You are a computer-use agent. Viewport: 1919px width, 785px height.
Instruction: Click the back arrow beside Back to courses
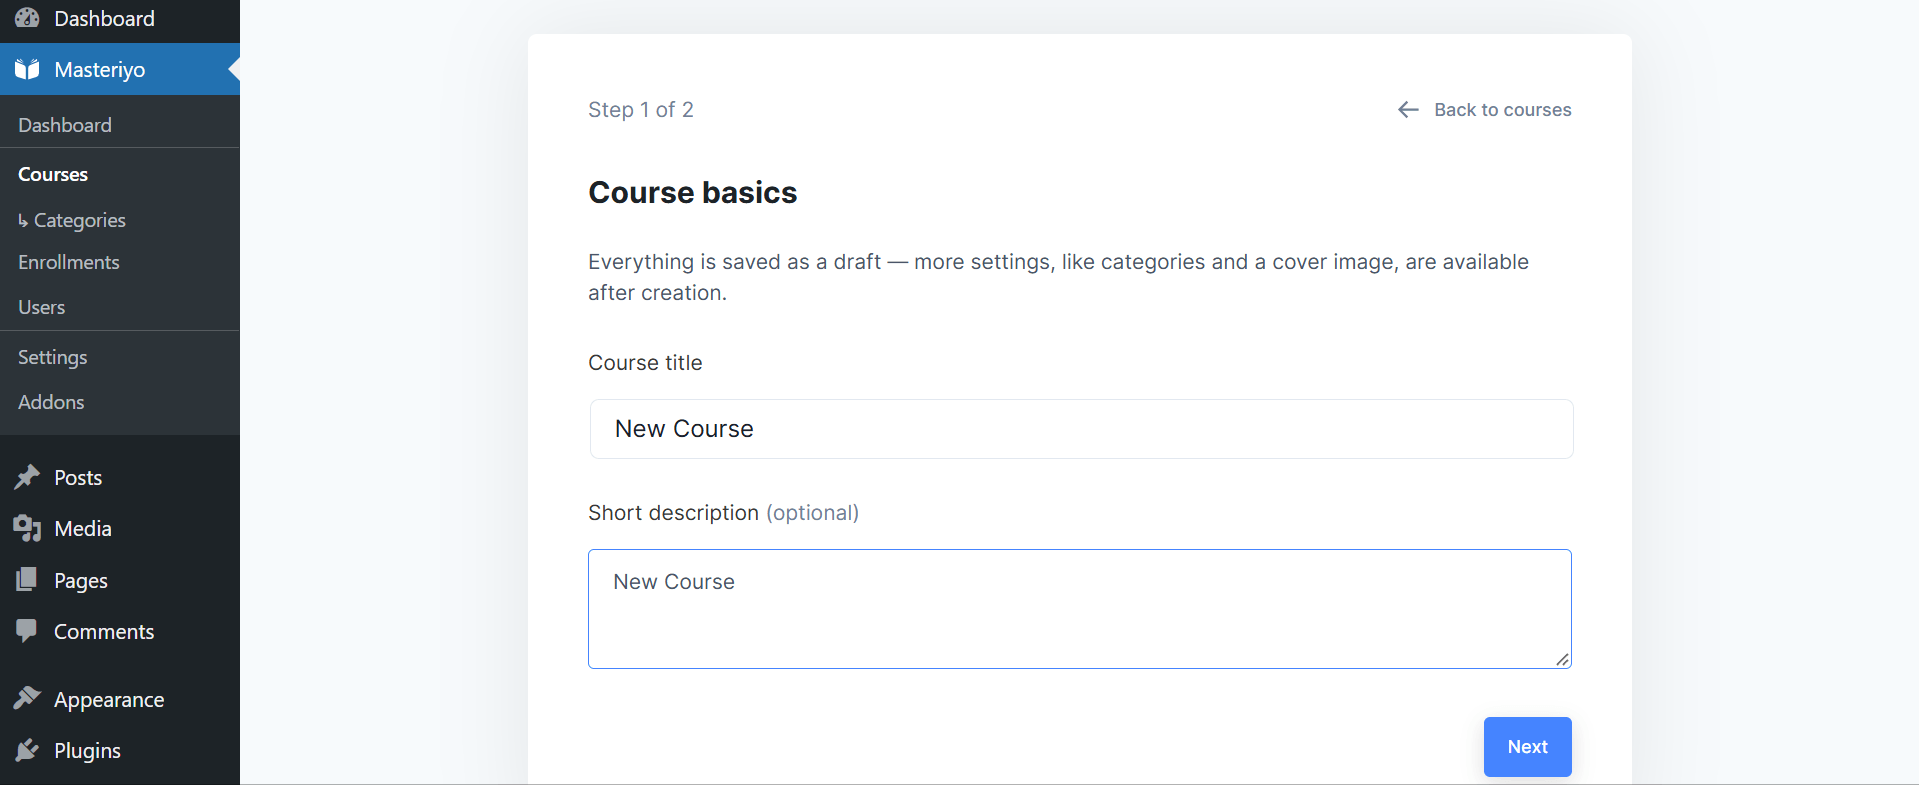point(1408,109)
